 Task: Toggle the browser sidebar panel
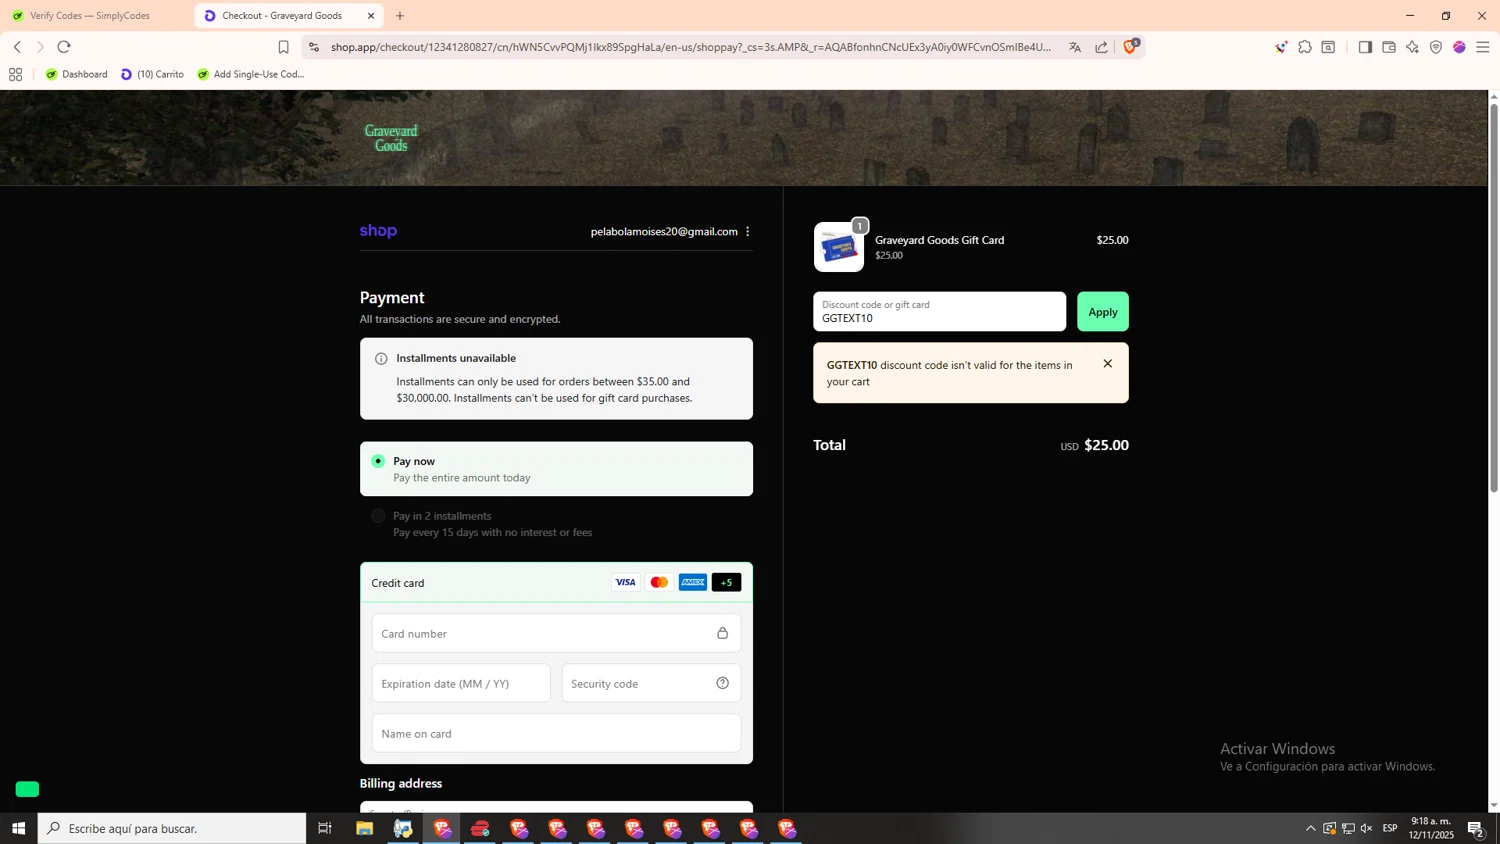point(1365,47)
